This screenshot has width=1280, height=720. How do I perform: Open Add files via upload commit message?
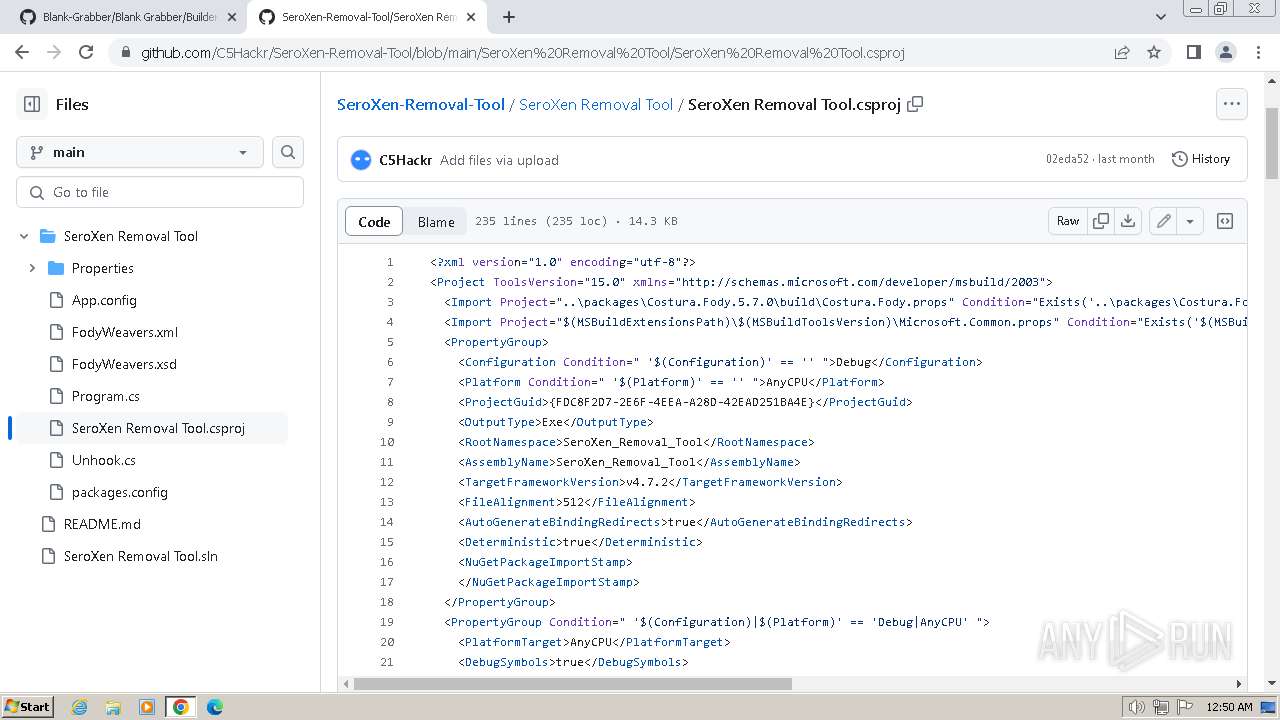click(499, 160)
